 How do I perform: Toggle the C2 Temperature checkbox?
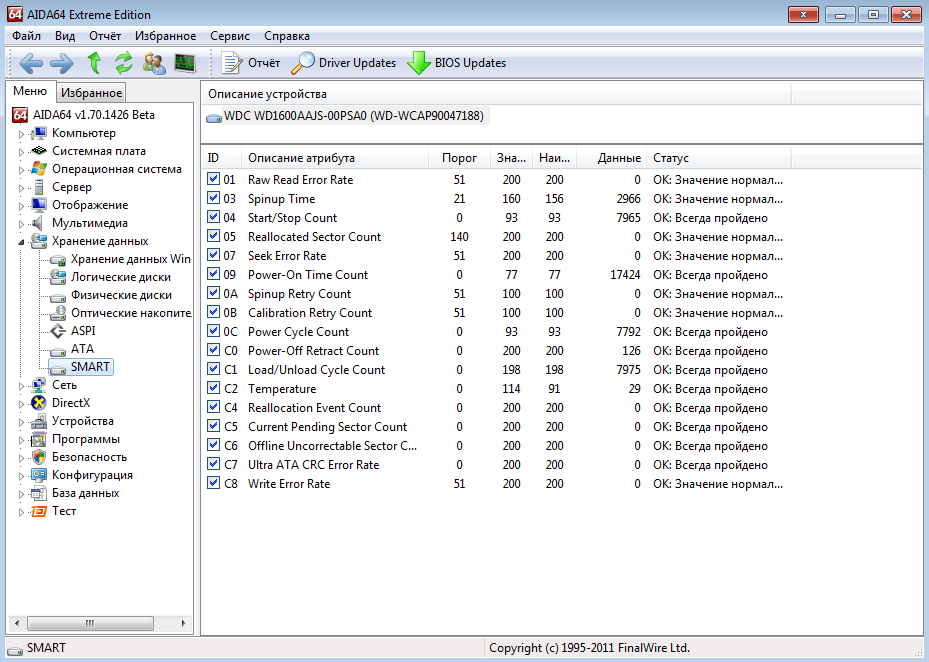tap(213, 388)
